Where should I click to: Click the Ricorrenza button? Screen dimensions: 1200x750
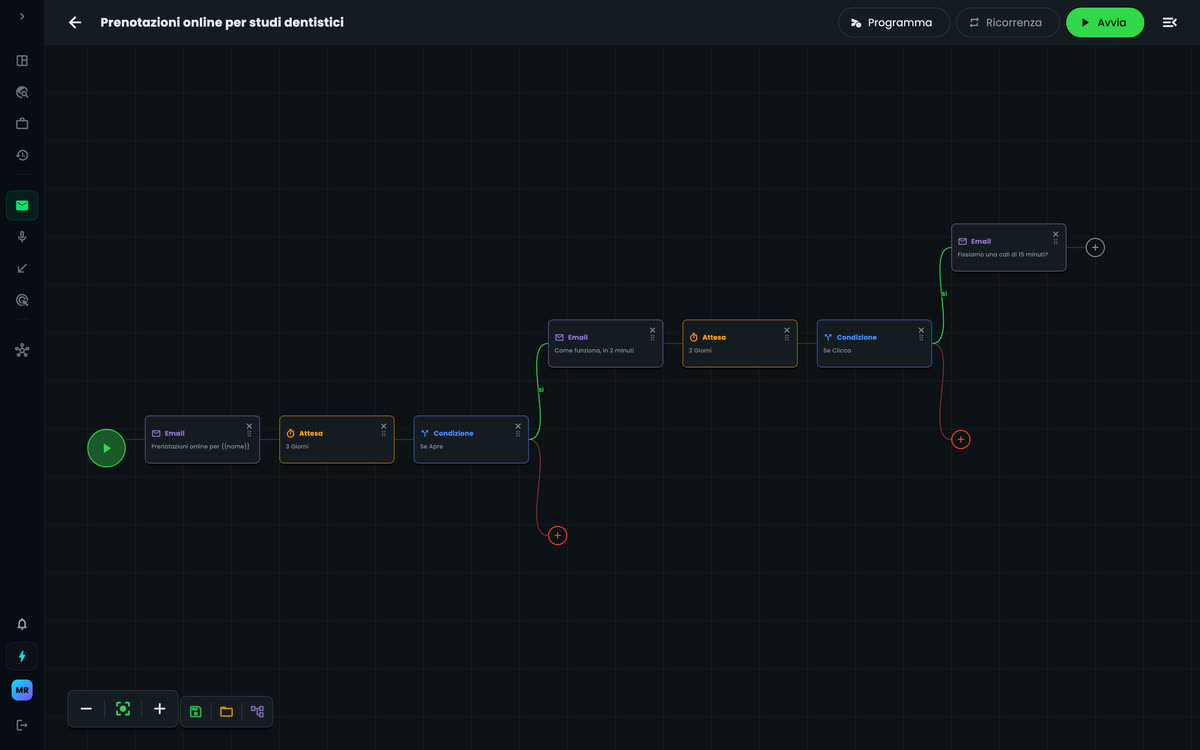(1008, 22)
